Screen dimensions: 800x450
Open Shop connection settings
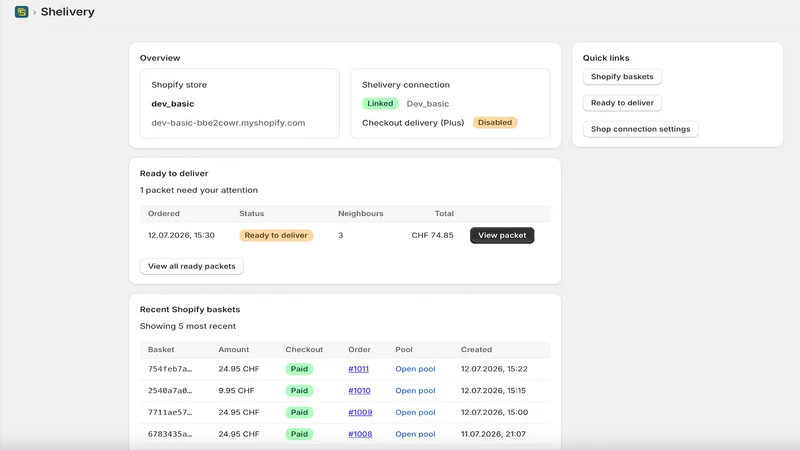[x=640, y=129]
